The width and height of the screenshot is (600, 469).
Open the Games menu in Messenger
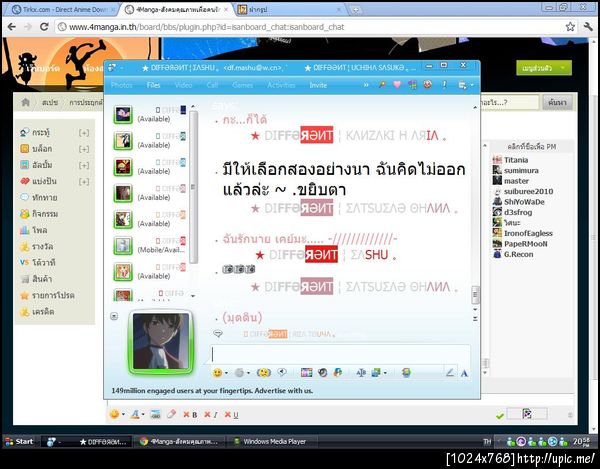(x=243, y=85)
